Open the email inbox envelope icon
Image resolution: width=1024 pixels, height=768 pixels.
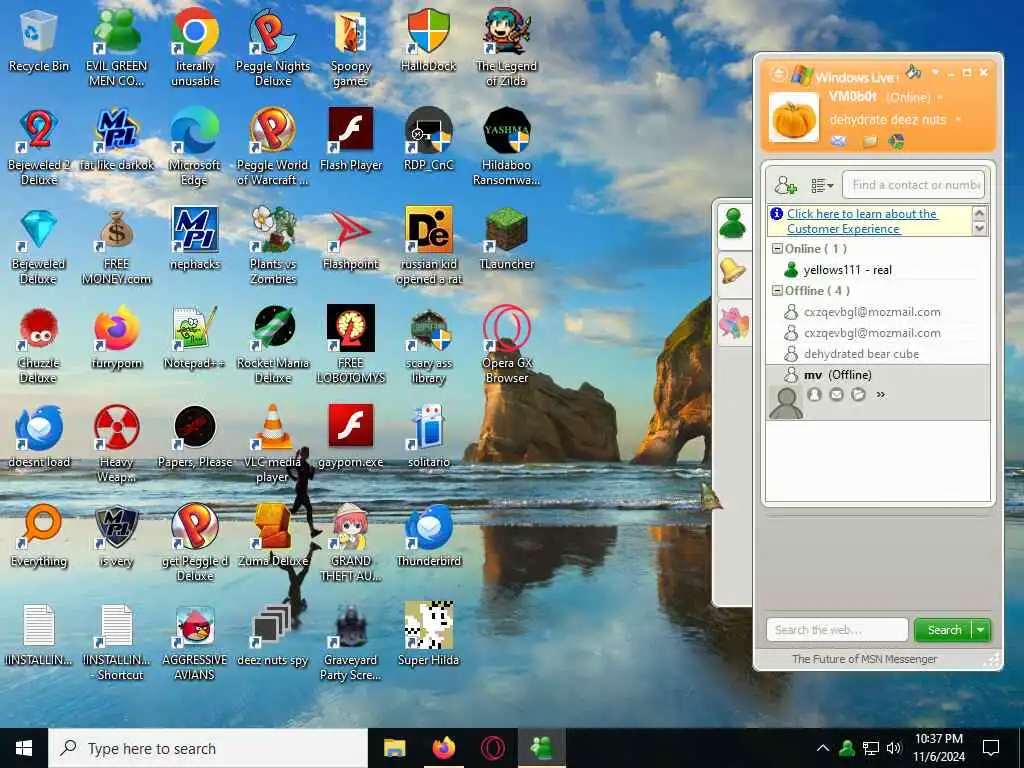(x=839, y=140)
